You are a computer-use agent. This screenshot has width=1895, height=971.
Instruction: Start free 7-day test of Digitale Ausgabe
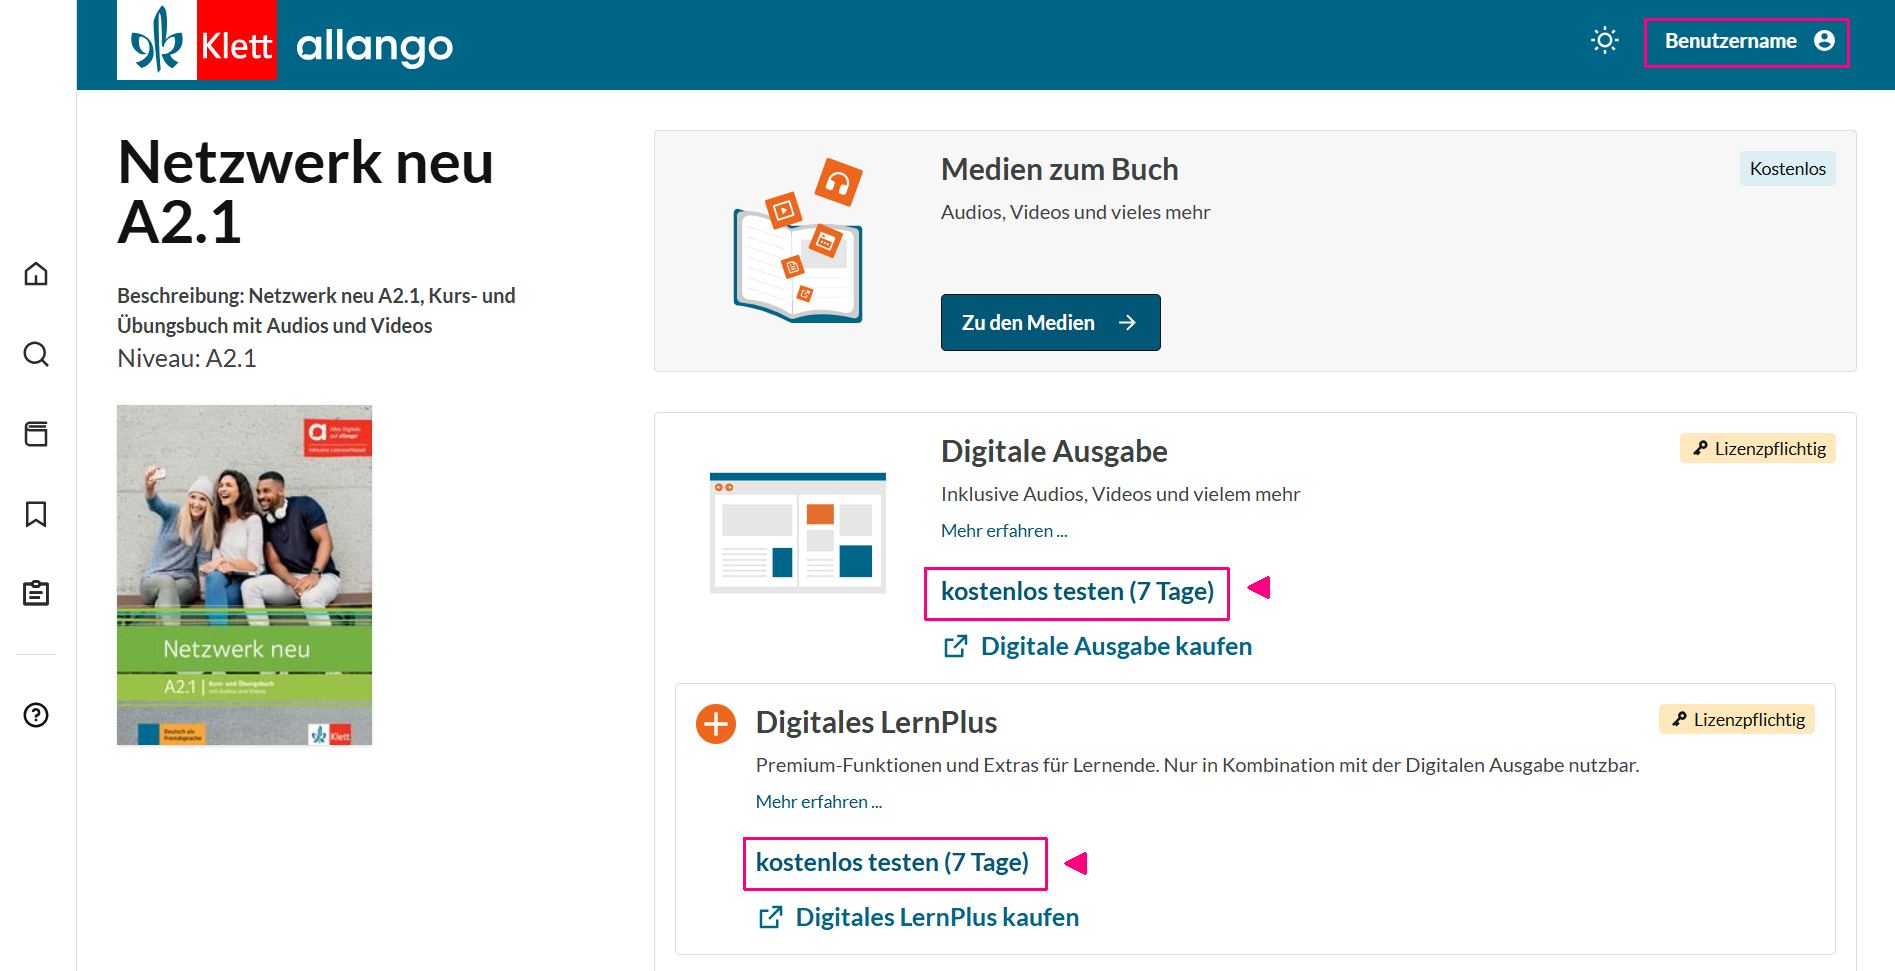point(1077,592)
